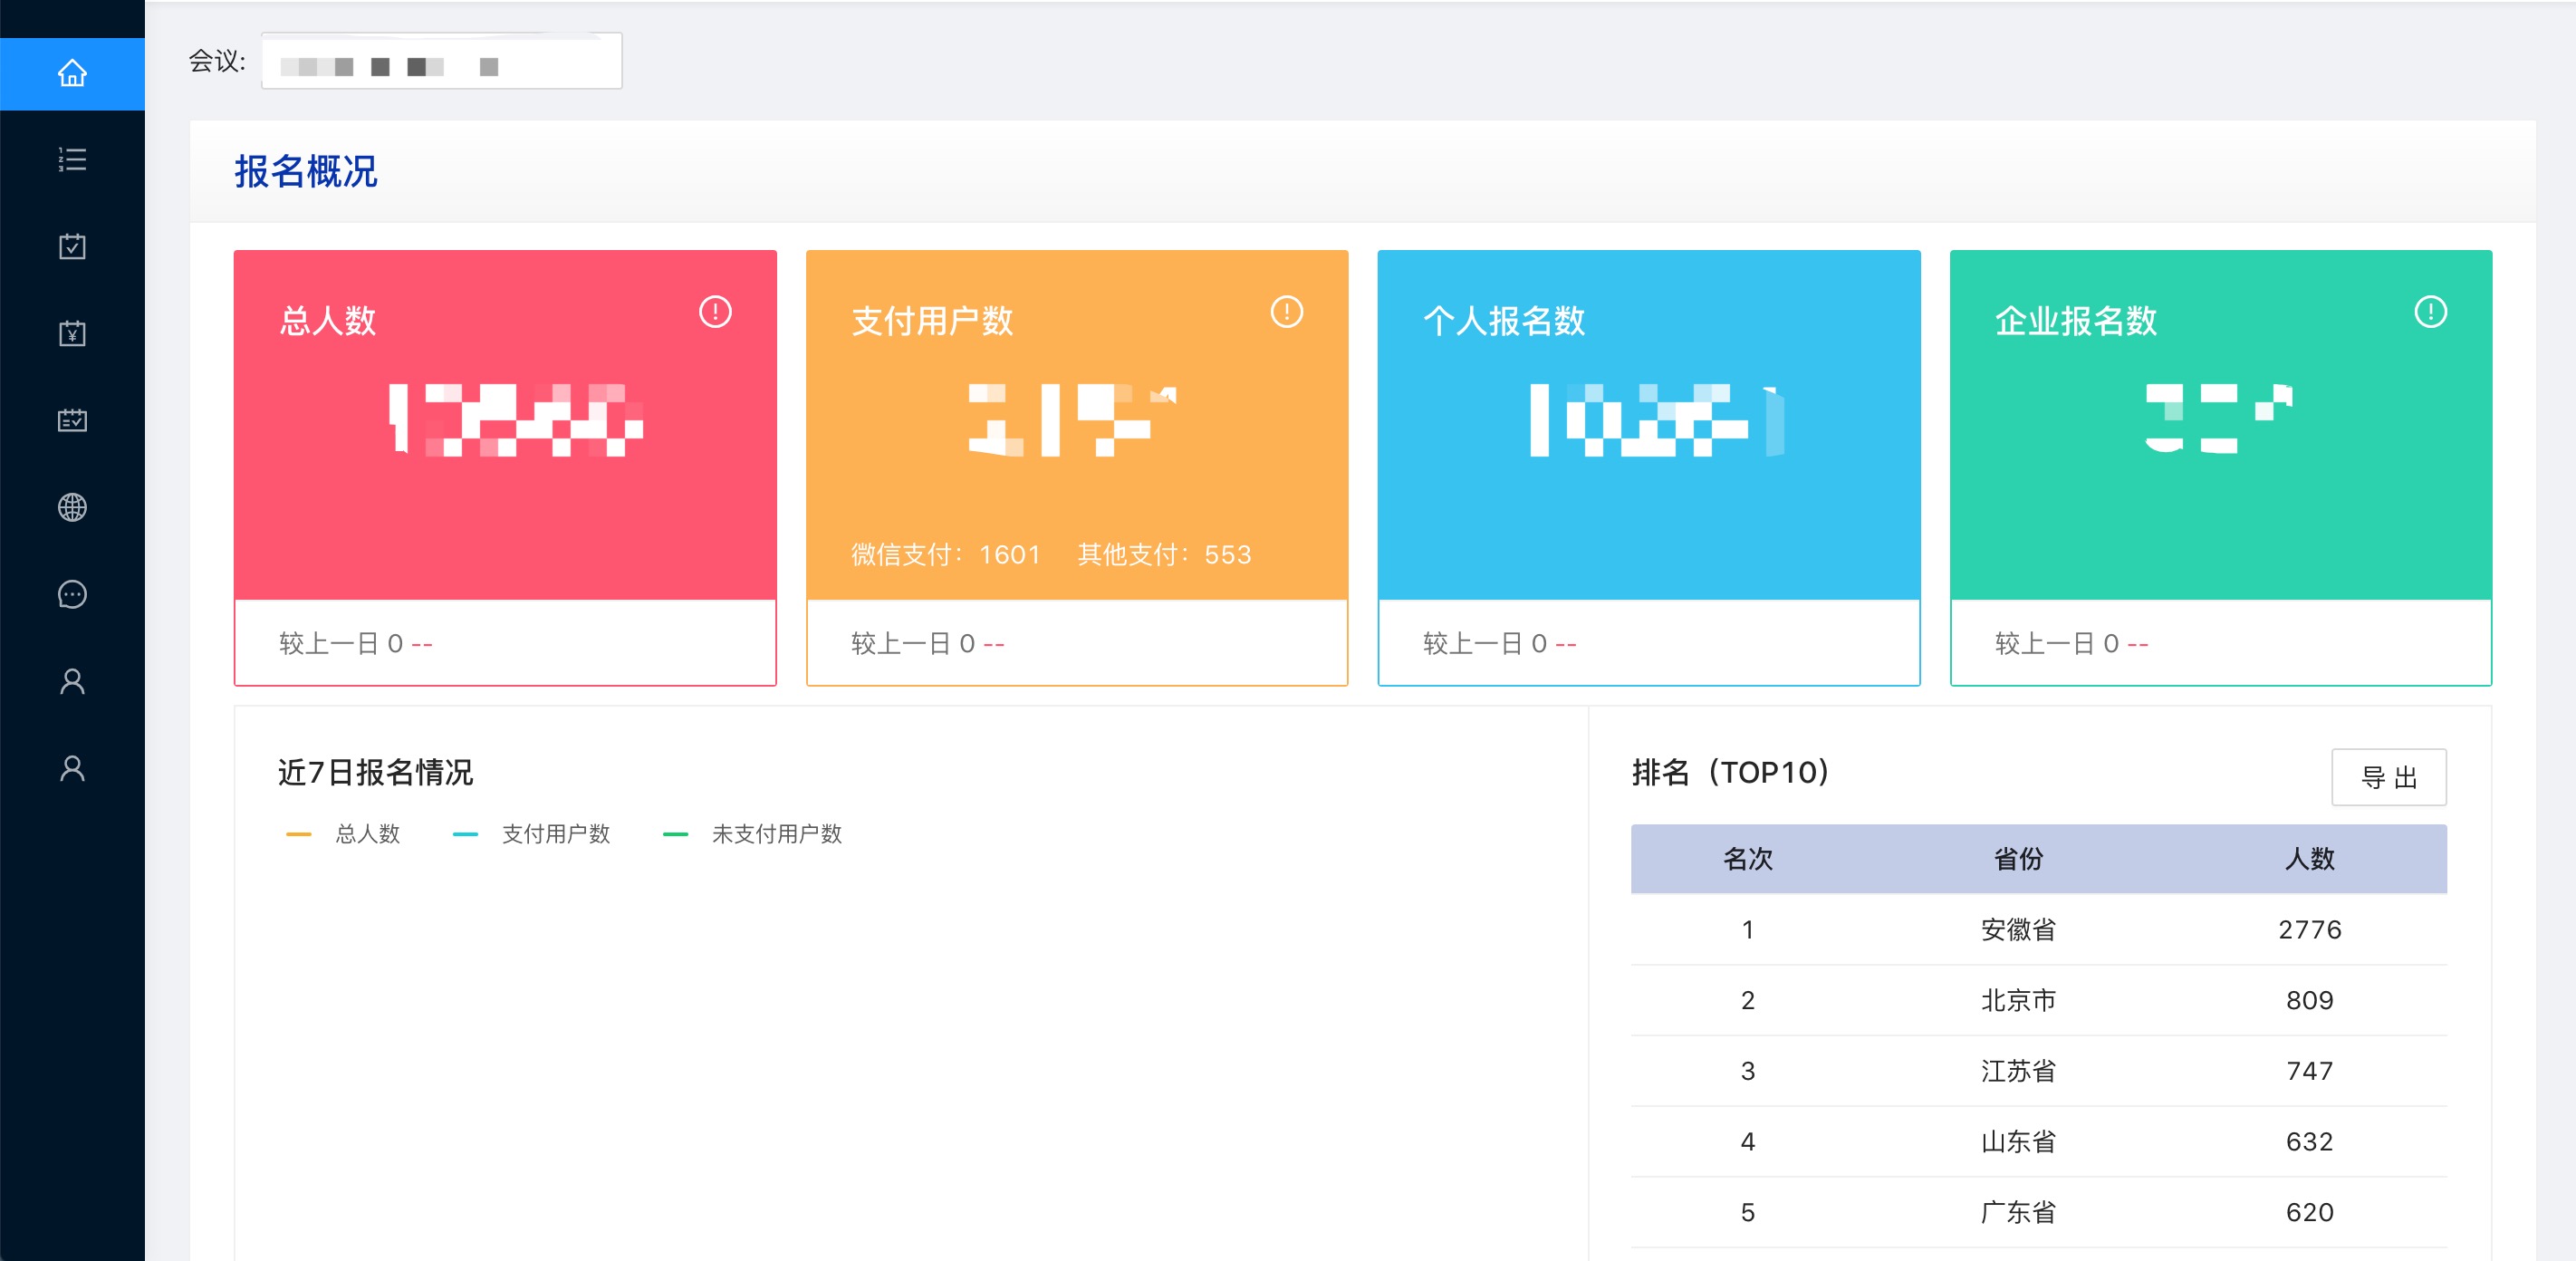Select the 山东省 table row
This screenshot has width=2576, height=1261.
(2039, 1142)
